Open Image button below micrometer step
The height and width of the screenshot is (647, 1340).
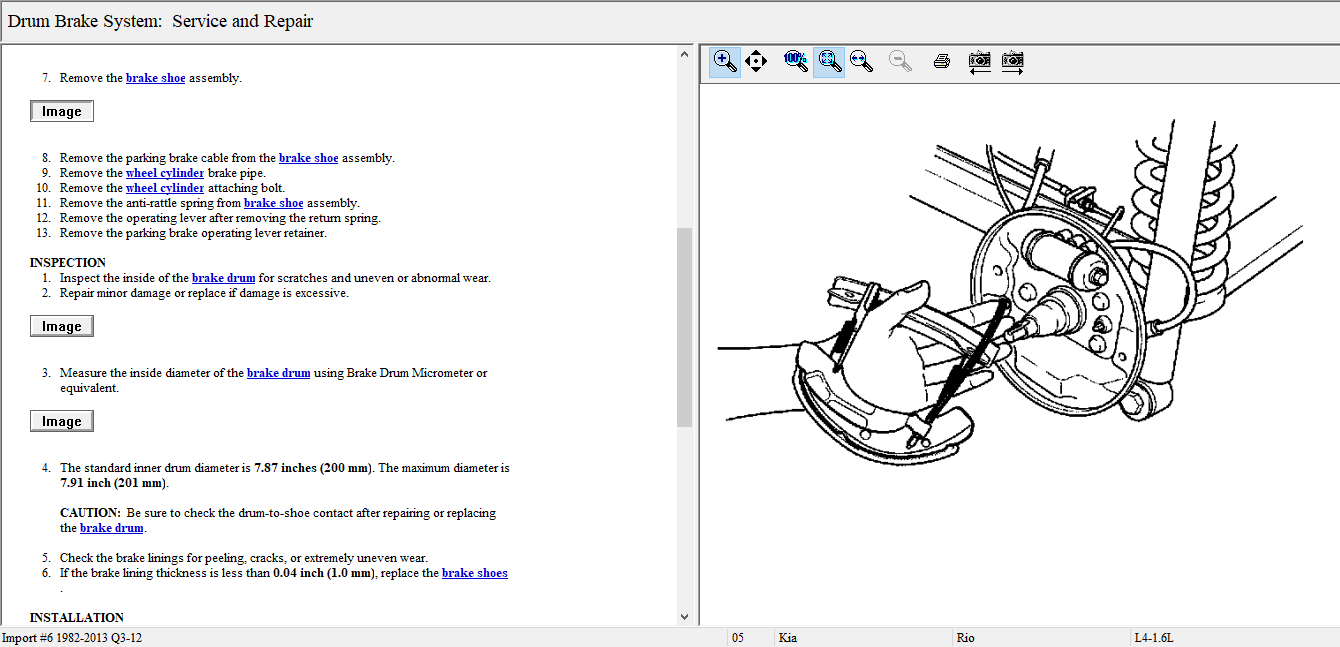tap(62, 422)
